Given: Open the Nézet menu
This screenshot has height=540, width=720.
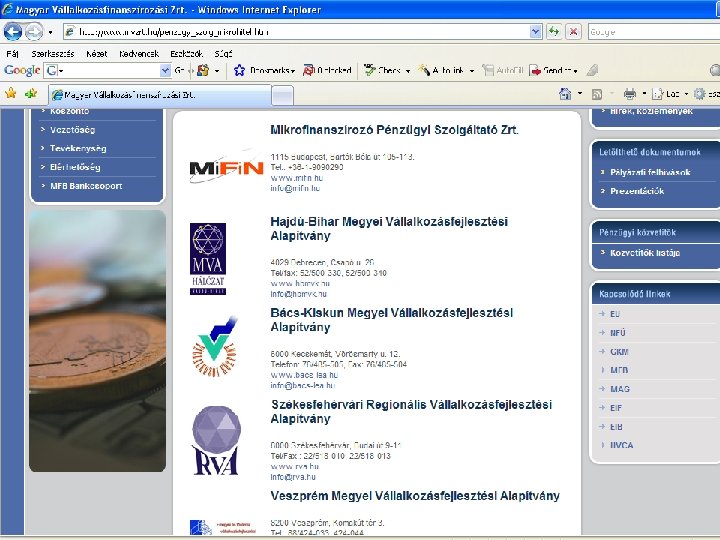Looking at the screenshot, I should click(x=96, y=54).
